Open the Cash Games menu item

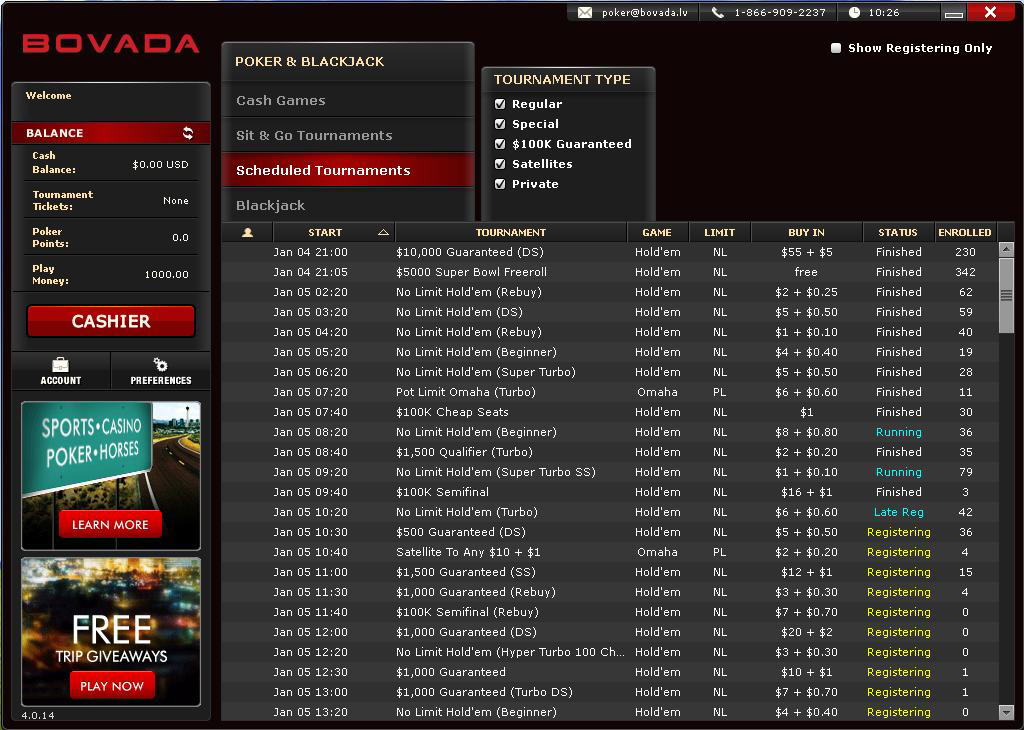point(347,101)
